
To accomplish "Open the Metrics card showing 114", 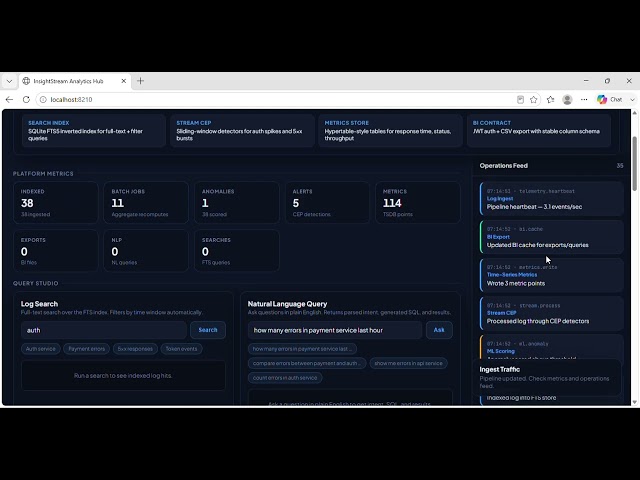I will pyautogui.click(x=418, y=203).
